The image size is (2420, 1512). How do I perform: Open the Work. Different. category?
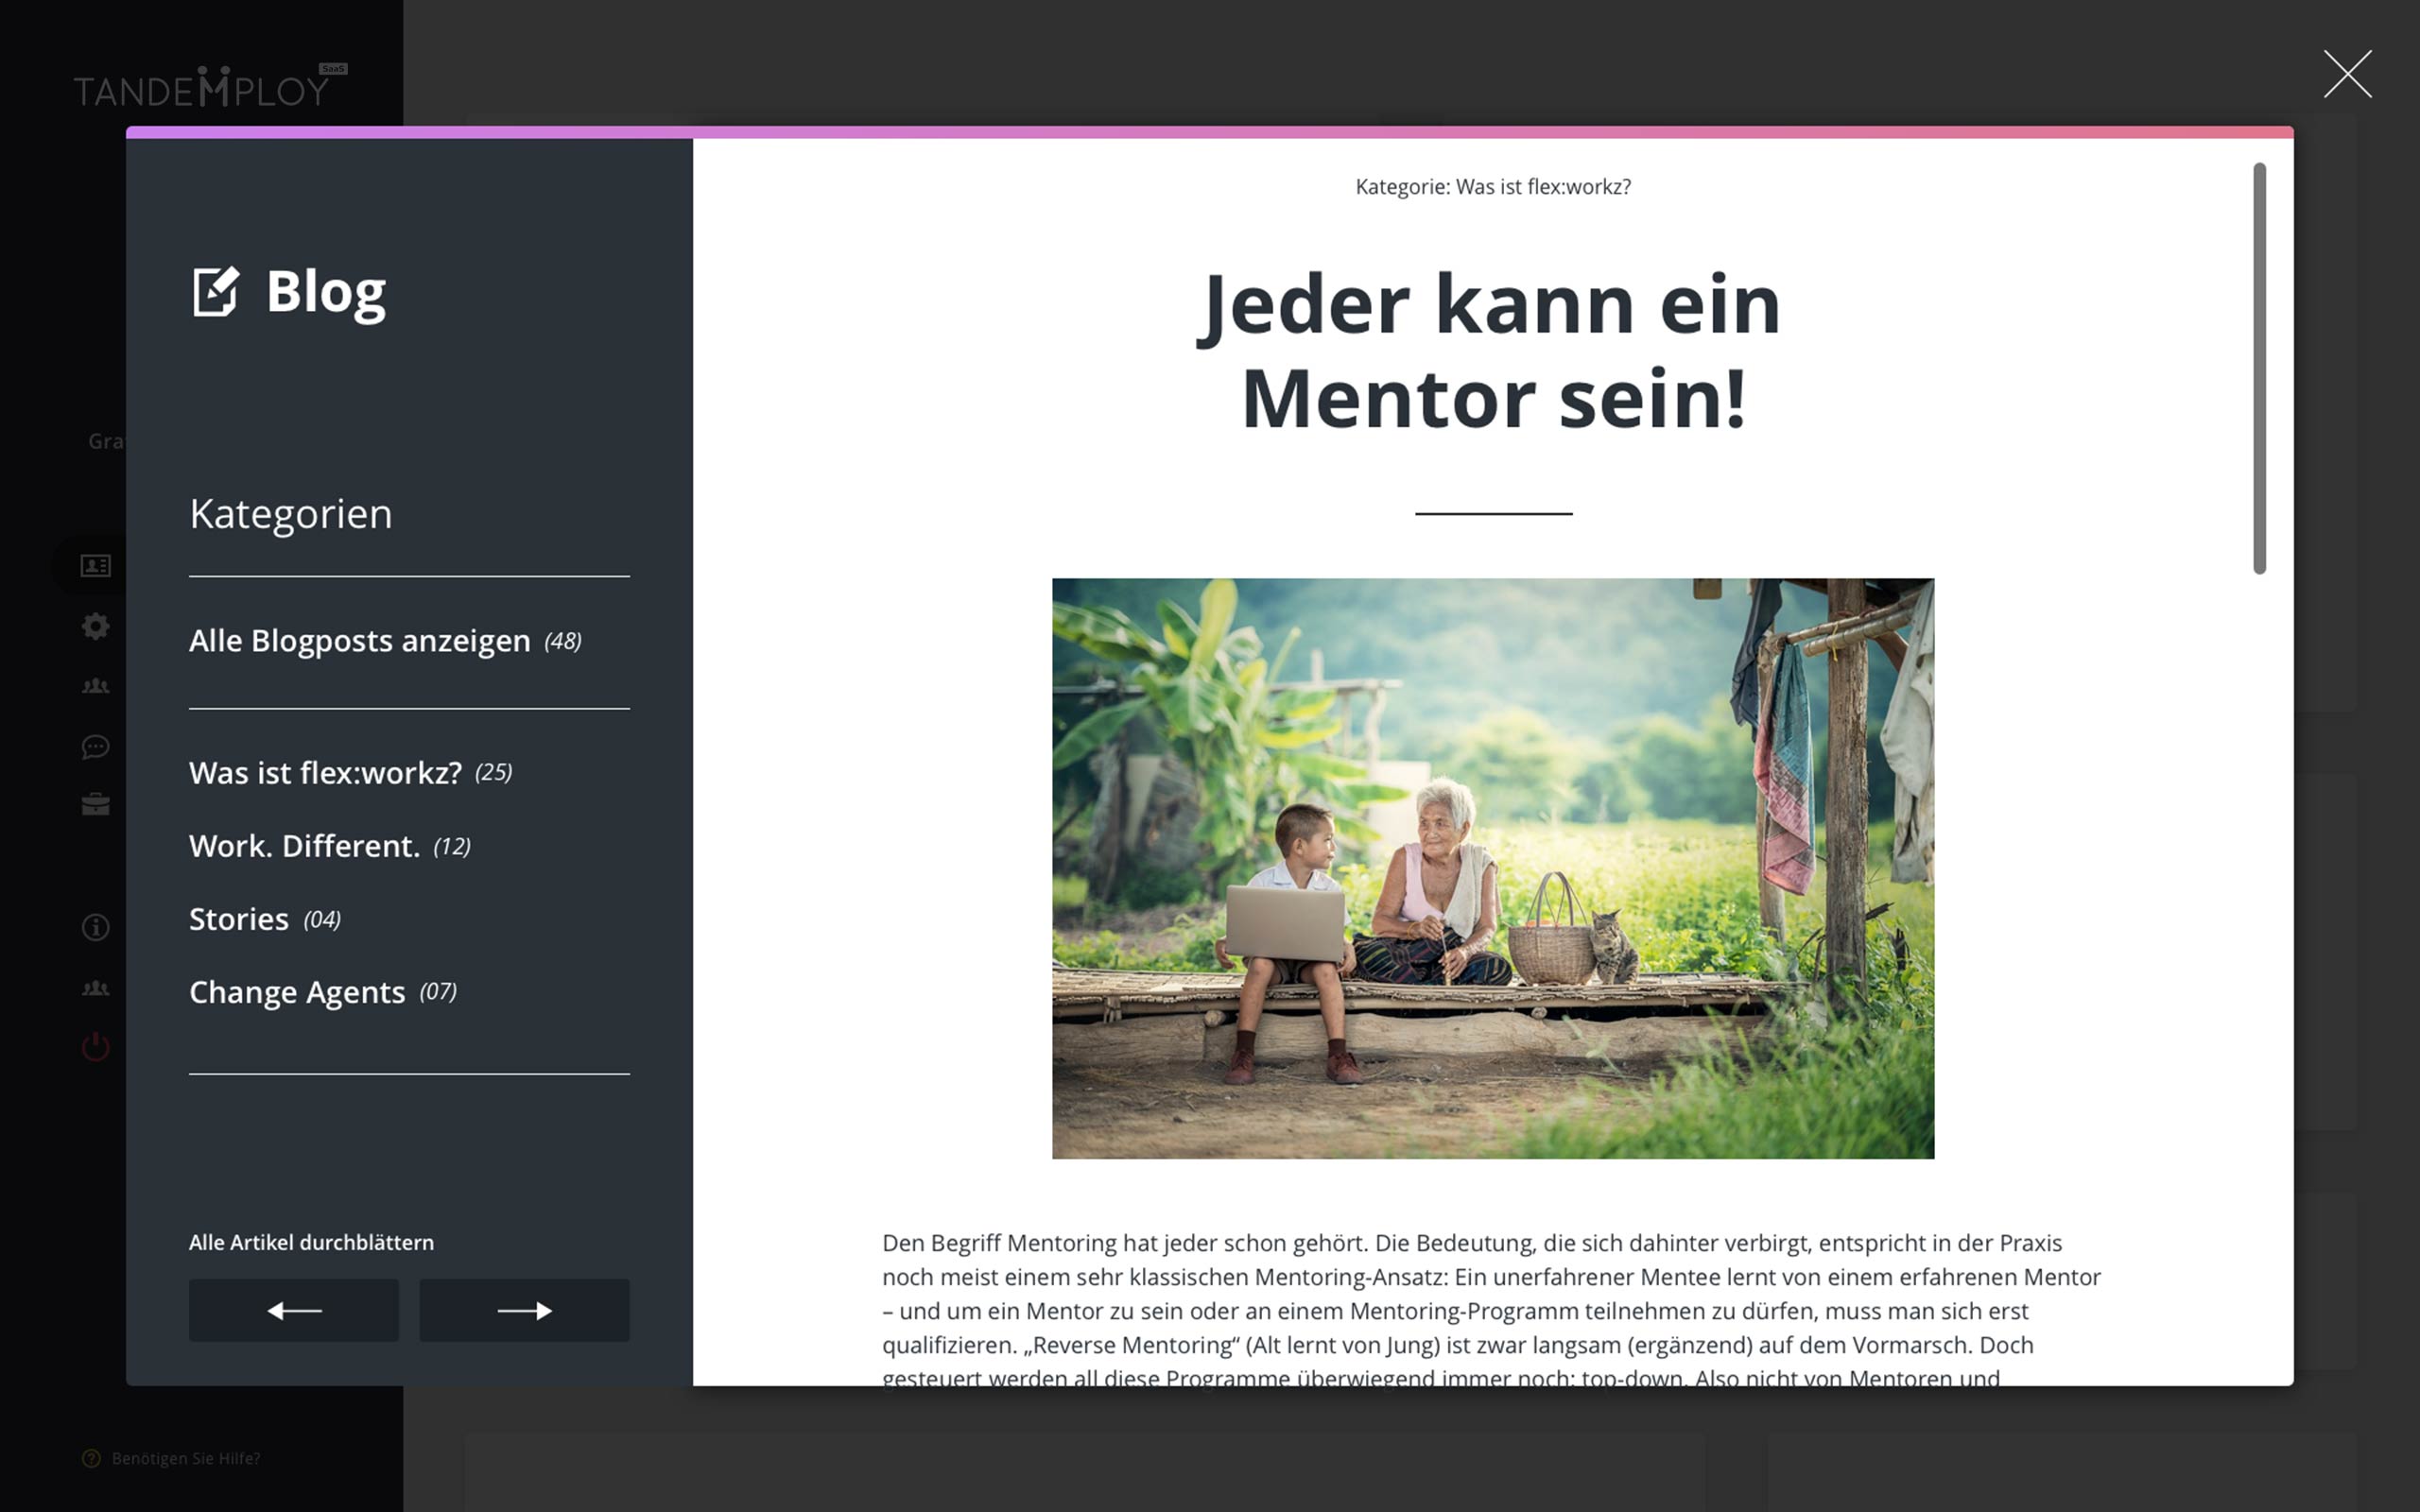click(329, 846)
